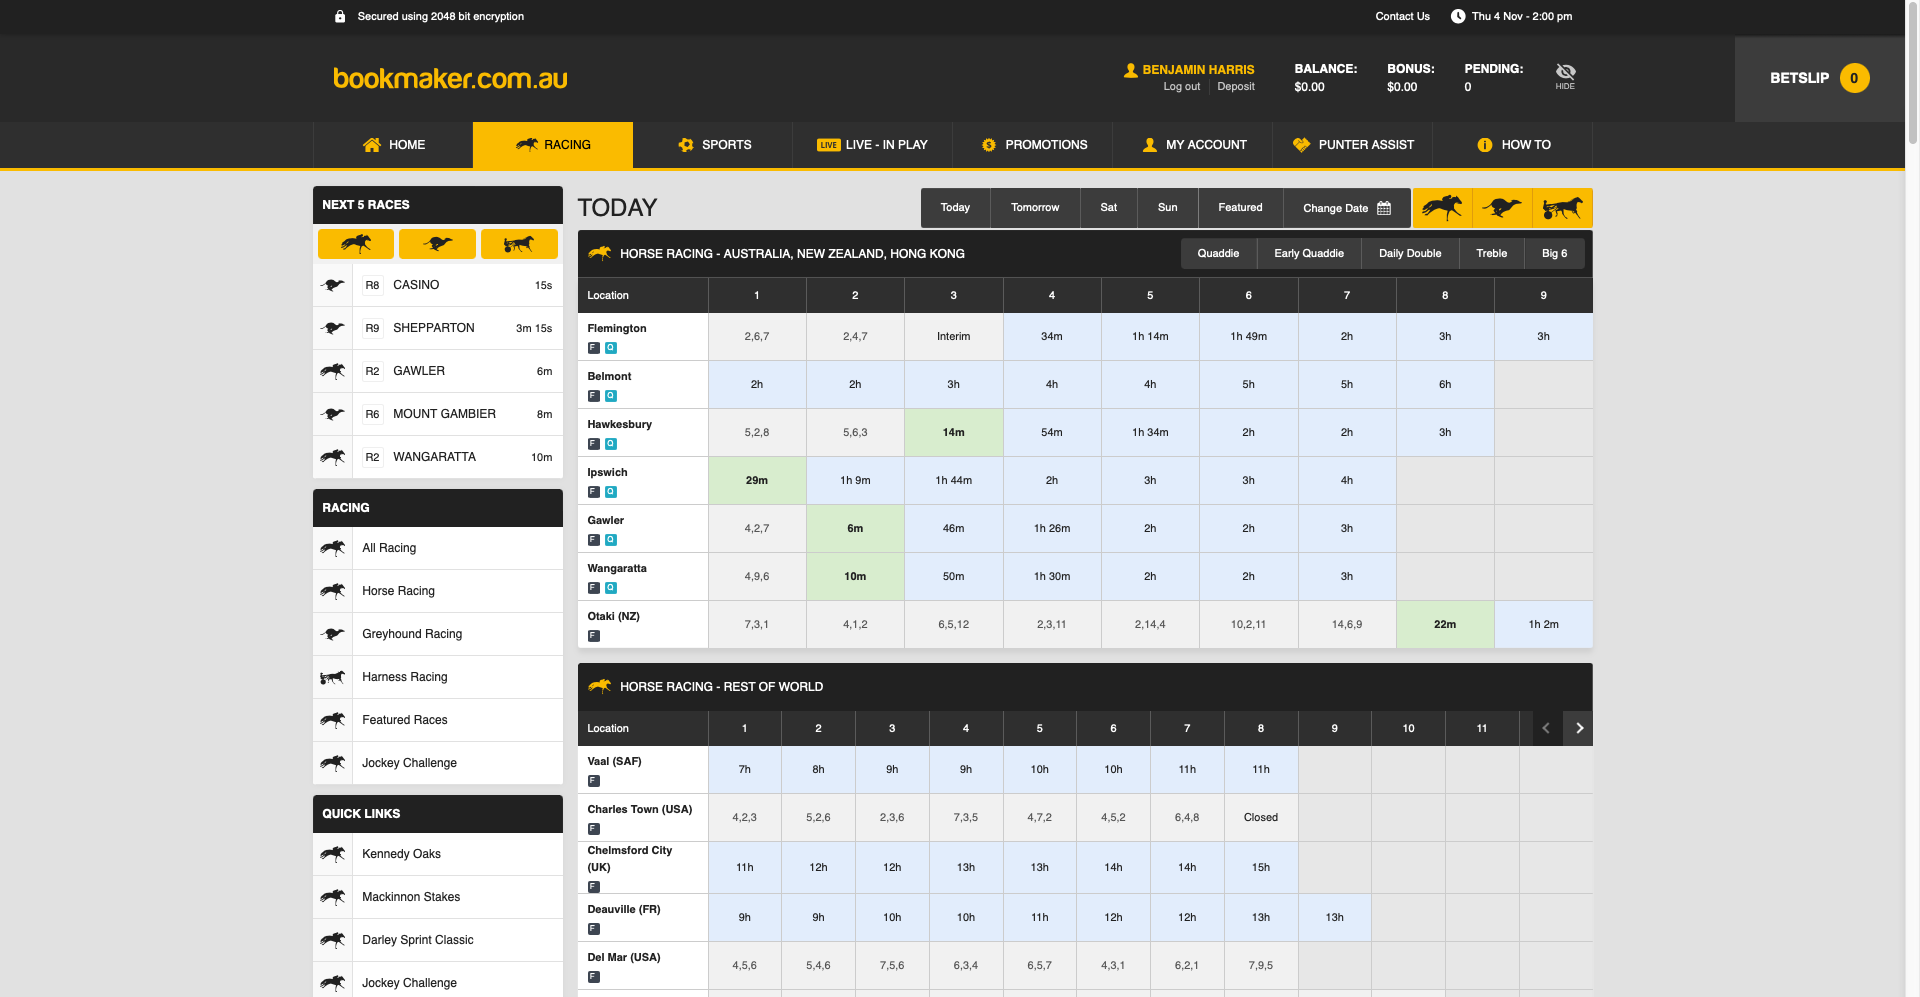The height and width of the screenshot is (997, 1920).
Task: Open the Betslip counter badge
Action: (x=1854, y=78)
